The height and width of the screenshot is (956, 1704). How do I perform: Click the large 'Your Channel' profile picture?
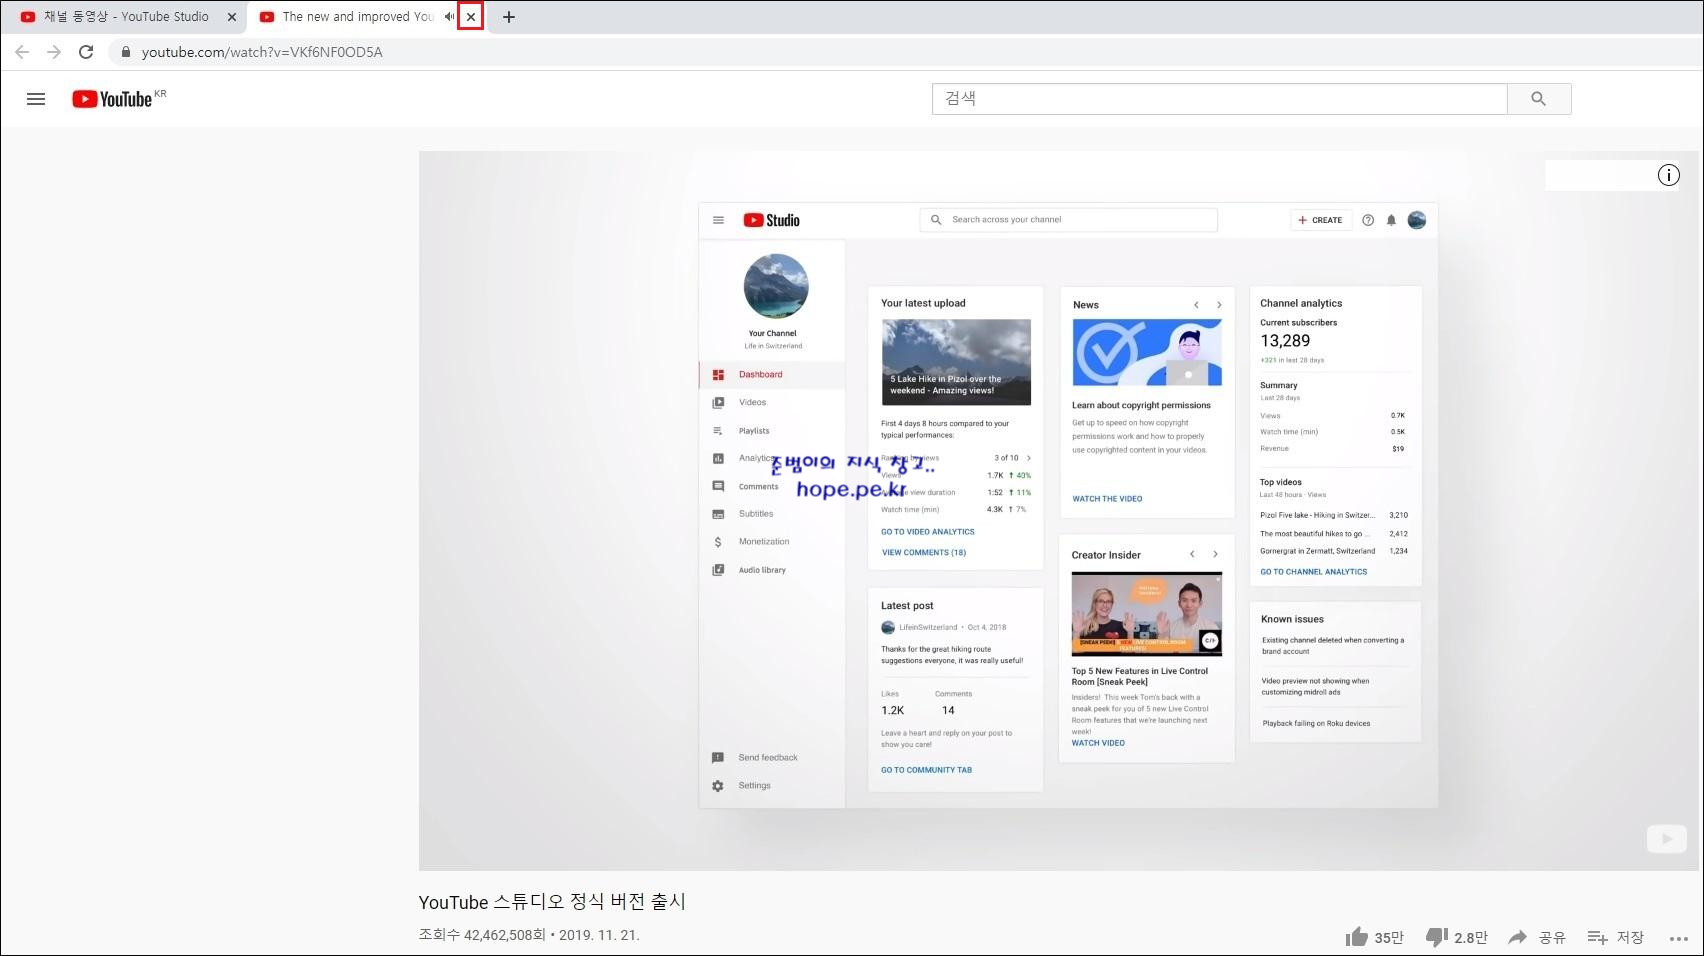(775, 287)
